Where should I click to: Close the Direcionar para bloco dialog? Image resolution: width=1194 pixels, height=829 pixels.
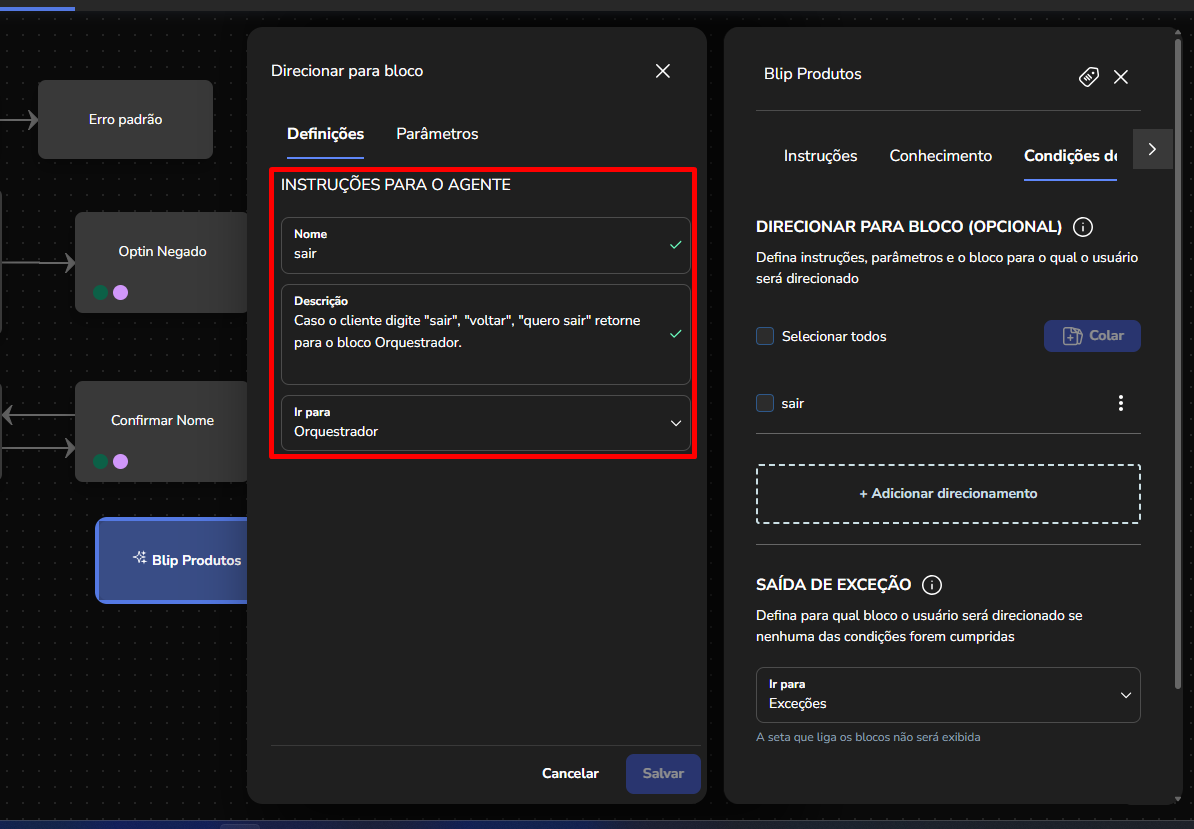(662, 71)
